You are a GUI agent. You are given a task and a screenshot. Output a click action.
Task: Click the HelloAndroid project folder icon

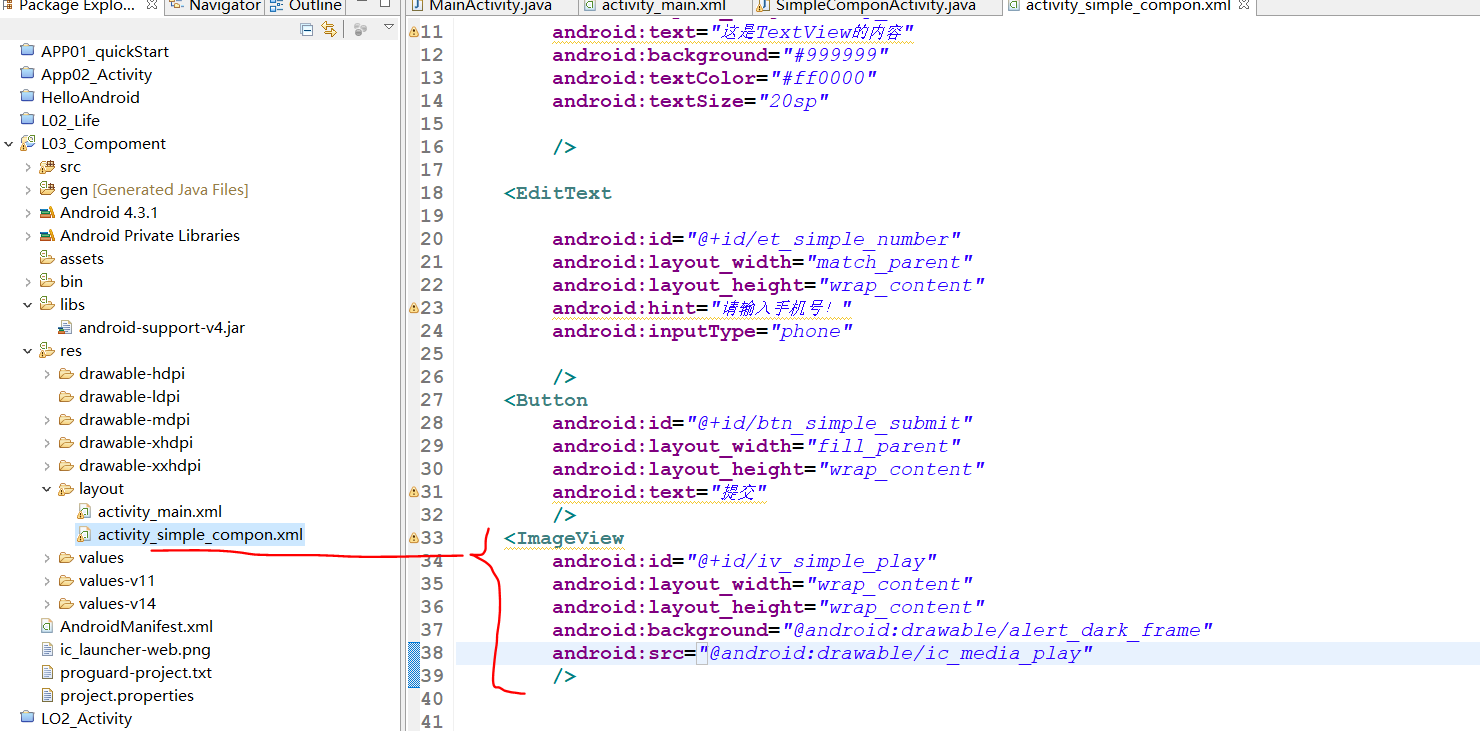point(28,97)
